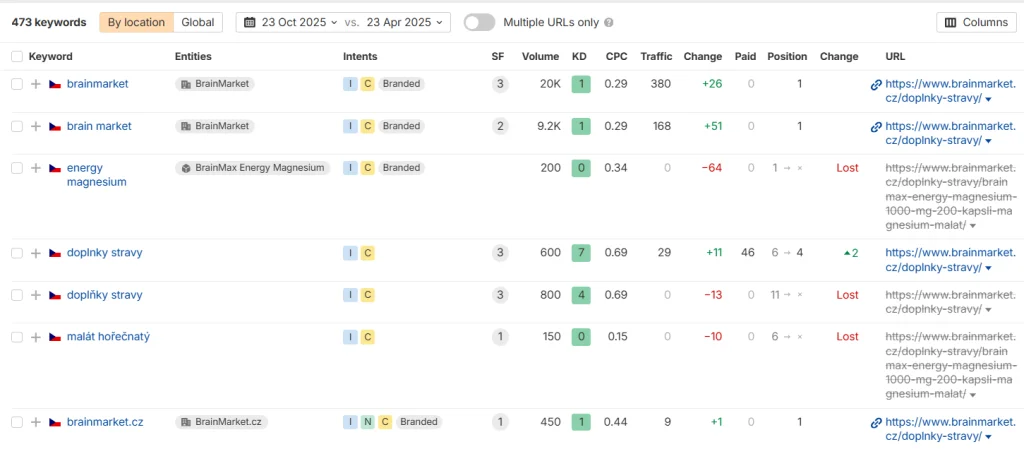
Task: Check the malát hořečnatý row checkbox
Action: click(x=17, y=337)
